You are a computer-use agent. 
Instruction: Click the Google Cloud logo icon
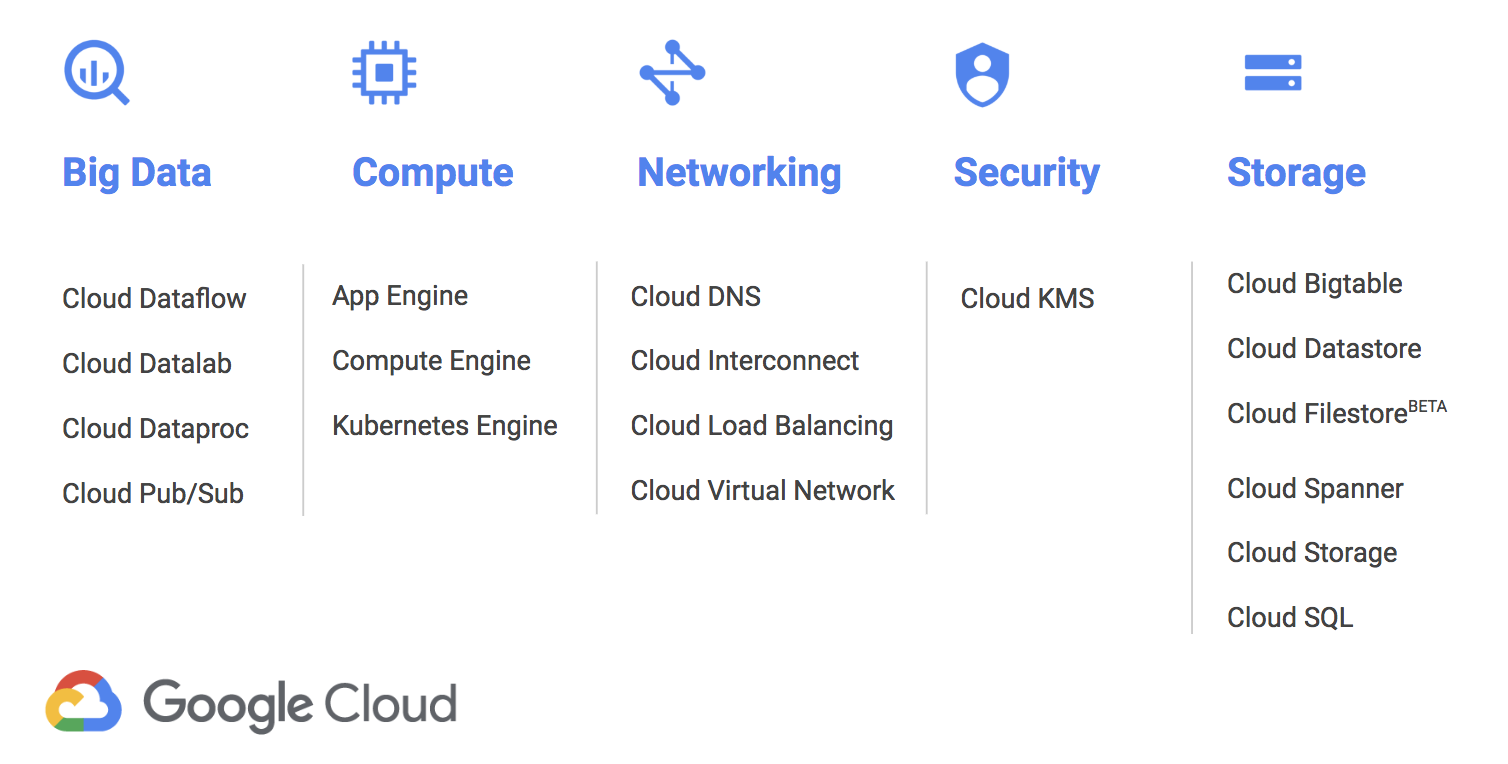click(x=84, y=701)
